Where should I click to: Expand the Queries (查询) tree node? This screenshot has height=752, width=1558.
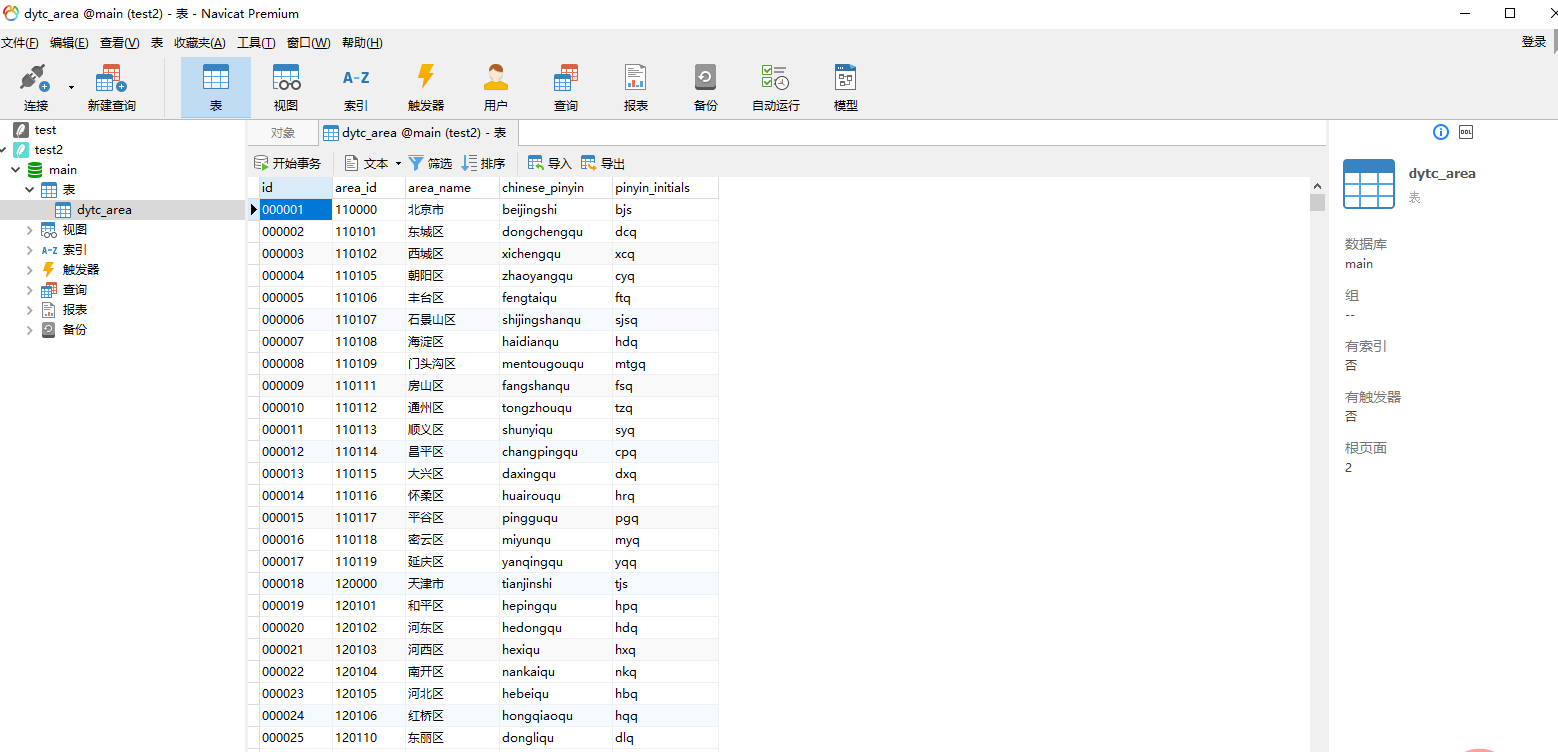[x=31, y=290]
